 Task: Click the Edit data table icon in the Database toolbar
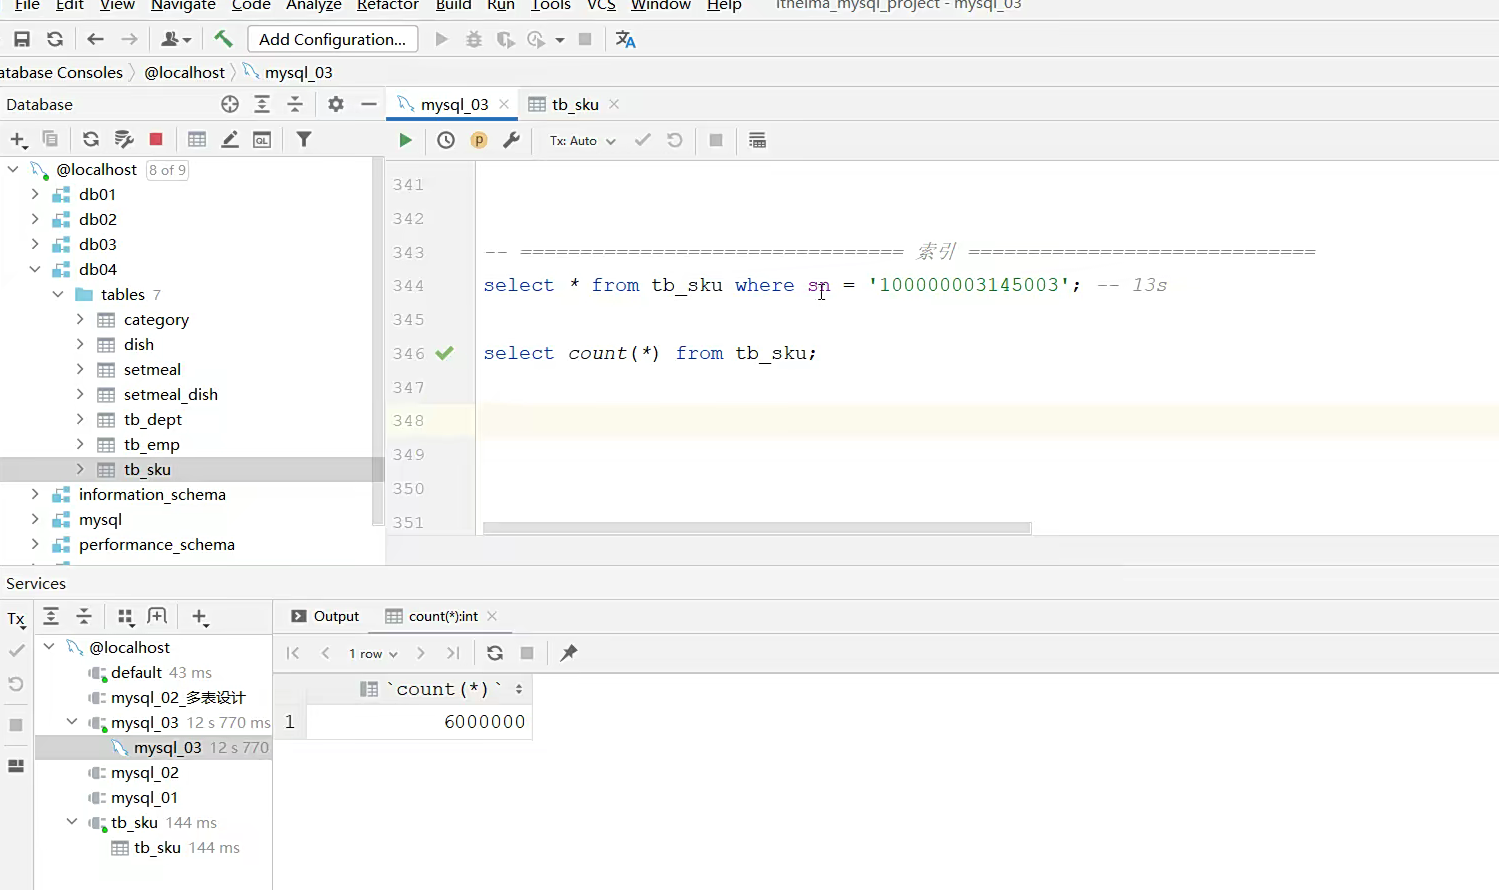coord(197,139)
